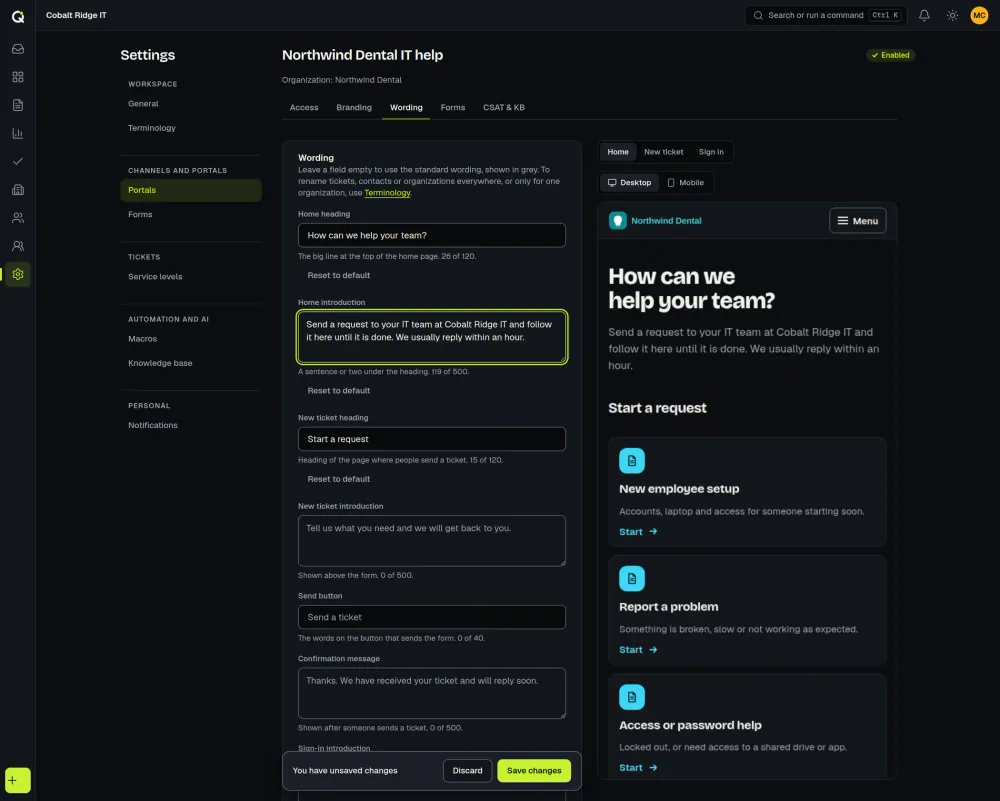Click Start link under Report a problem
The height and width of the screenshot is (801, 1000).
tap(638, 649)
